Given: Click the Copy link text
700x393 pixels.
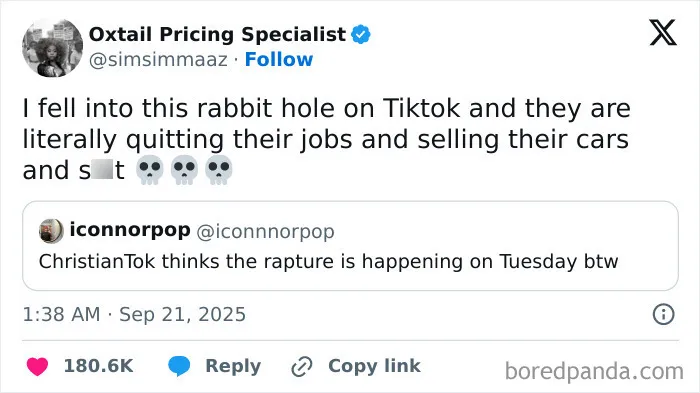Looking at the screenshot, I should (374, 366).
